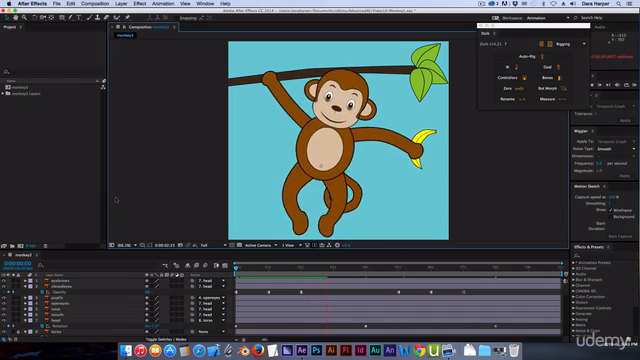The image size is (640, 360).
Task: Toggle visibility eye of nose layer
Action: click(x=4, y=309)
